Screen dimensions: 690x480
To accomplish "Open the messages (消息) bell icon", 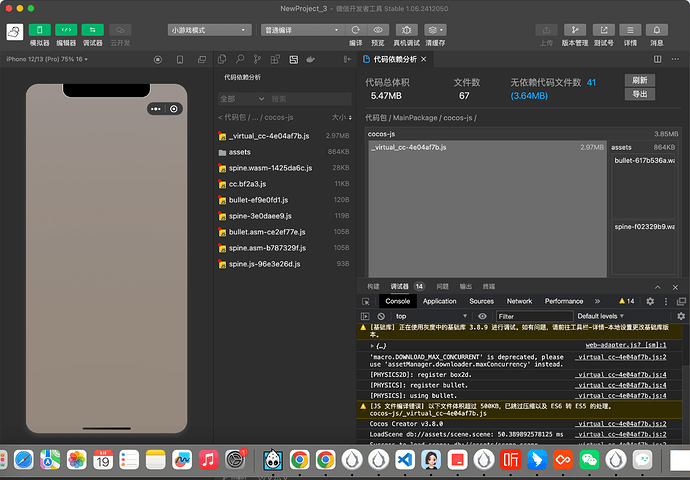I will pos(657,30).
